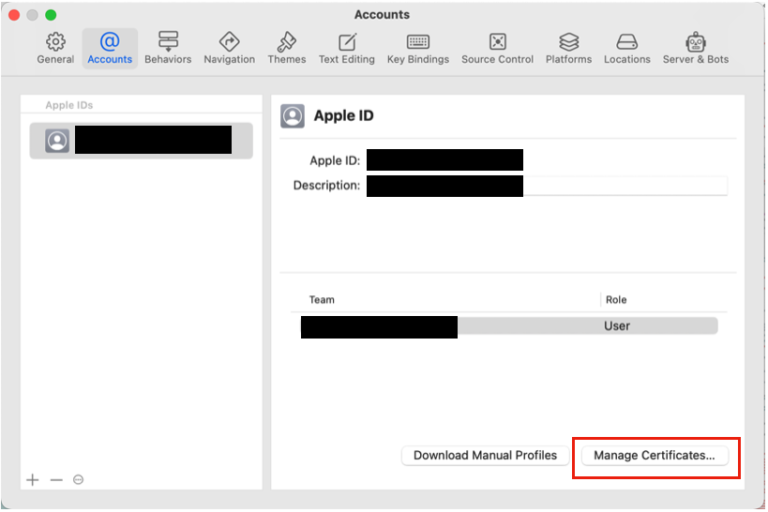Viewport: 768px width, 512px height.
Task: Add a new account with plus button
Action: pos(32,480)
